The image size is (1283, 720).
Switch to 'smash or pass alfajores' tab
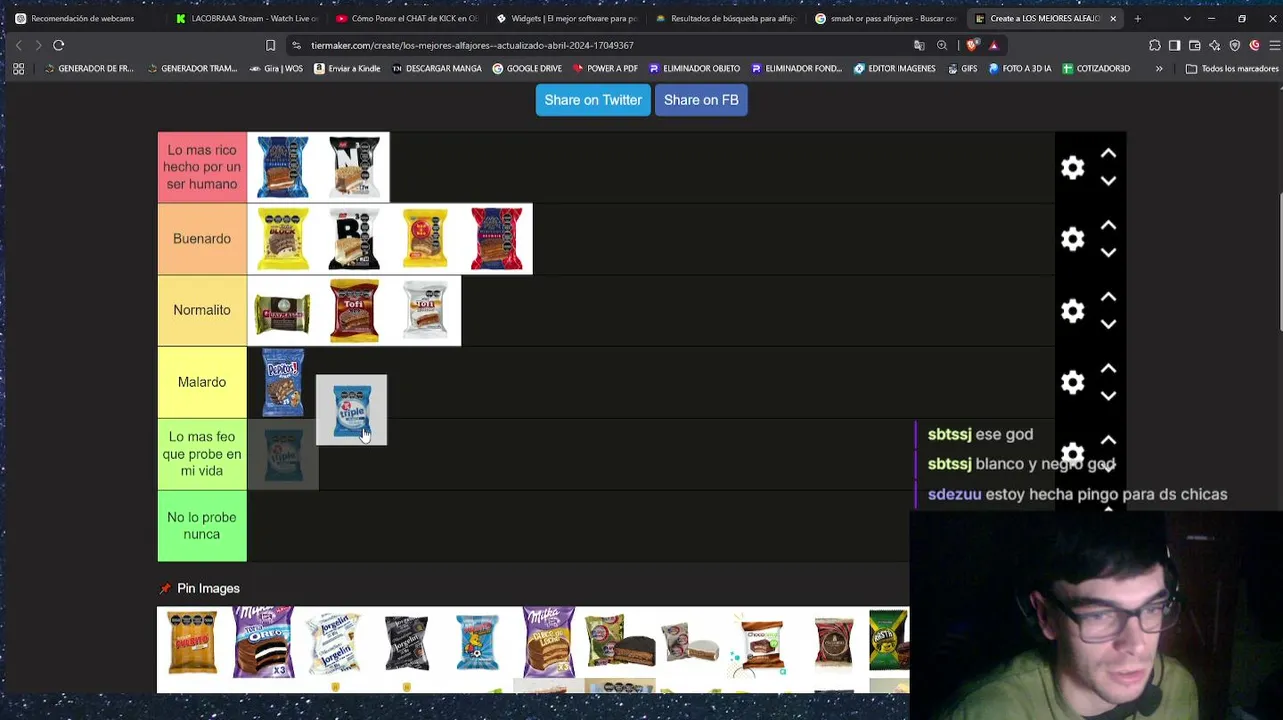(x=887, y=18)
